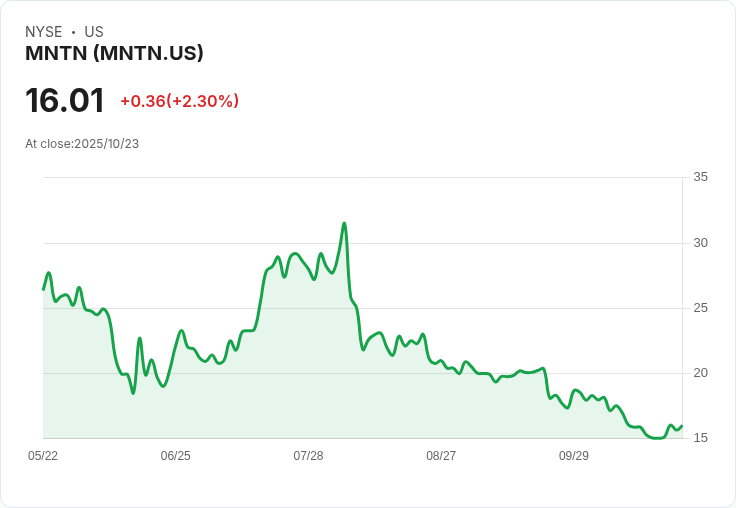The width and height of the screenshot is (736, 508).
Task: Select the 25 y-axis price label
Action: point(701,308)
